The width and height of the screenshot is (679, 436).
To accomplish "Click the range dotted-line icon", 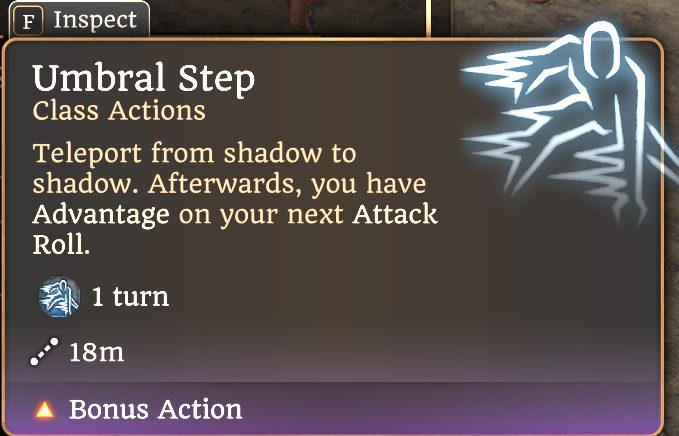I will (x=45, y=352).
